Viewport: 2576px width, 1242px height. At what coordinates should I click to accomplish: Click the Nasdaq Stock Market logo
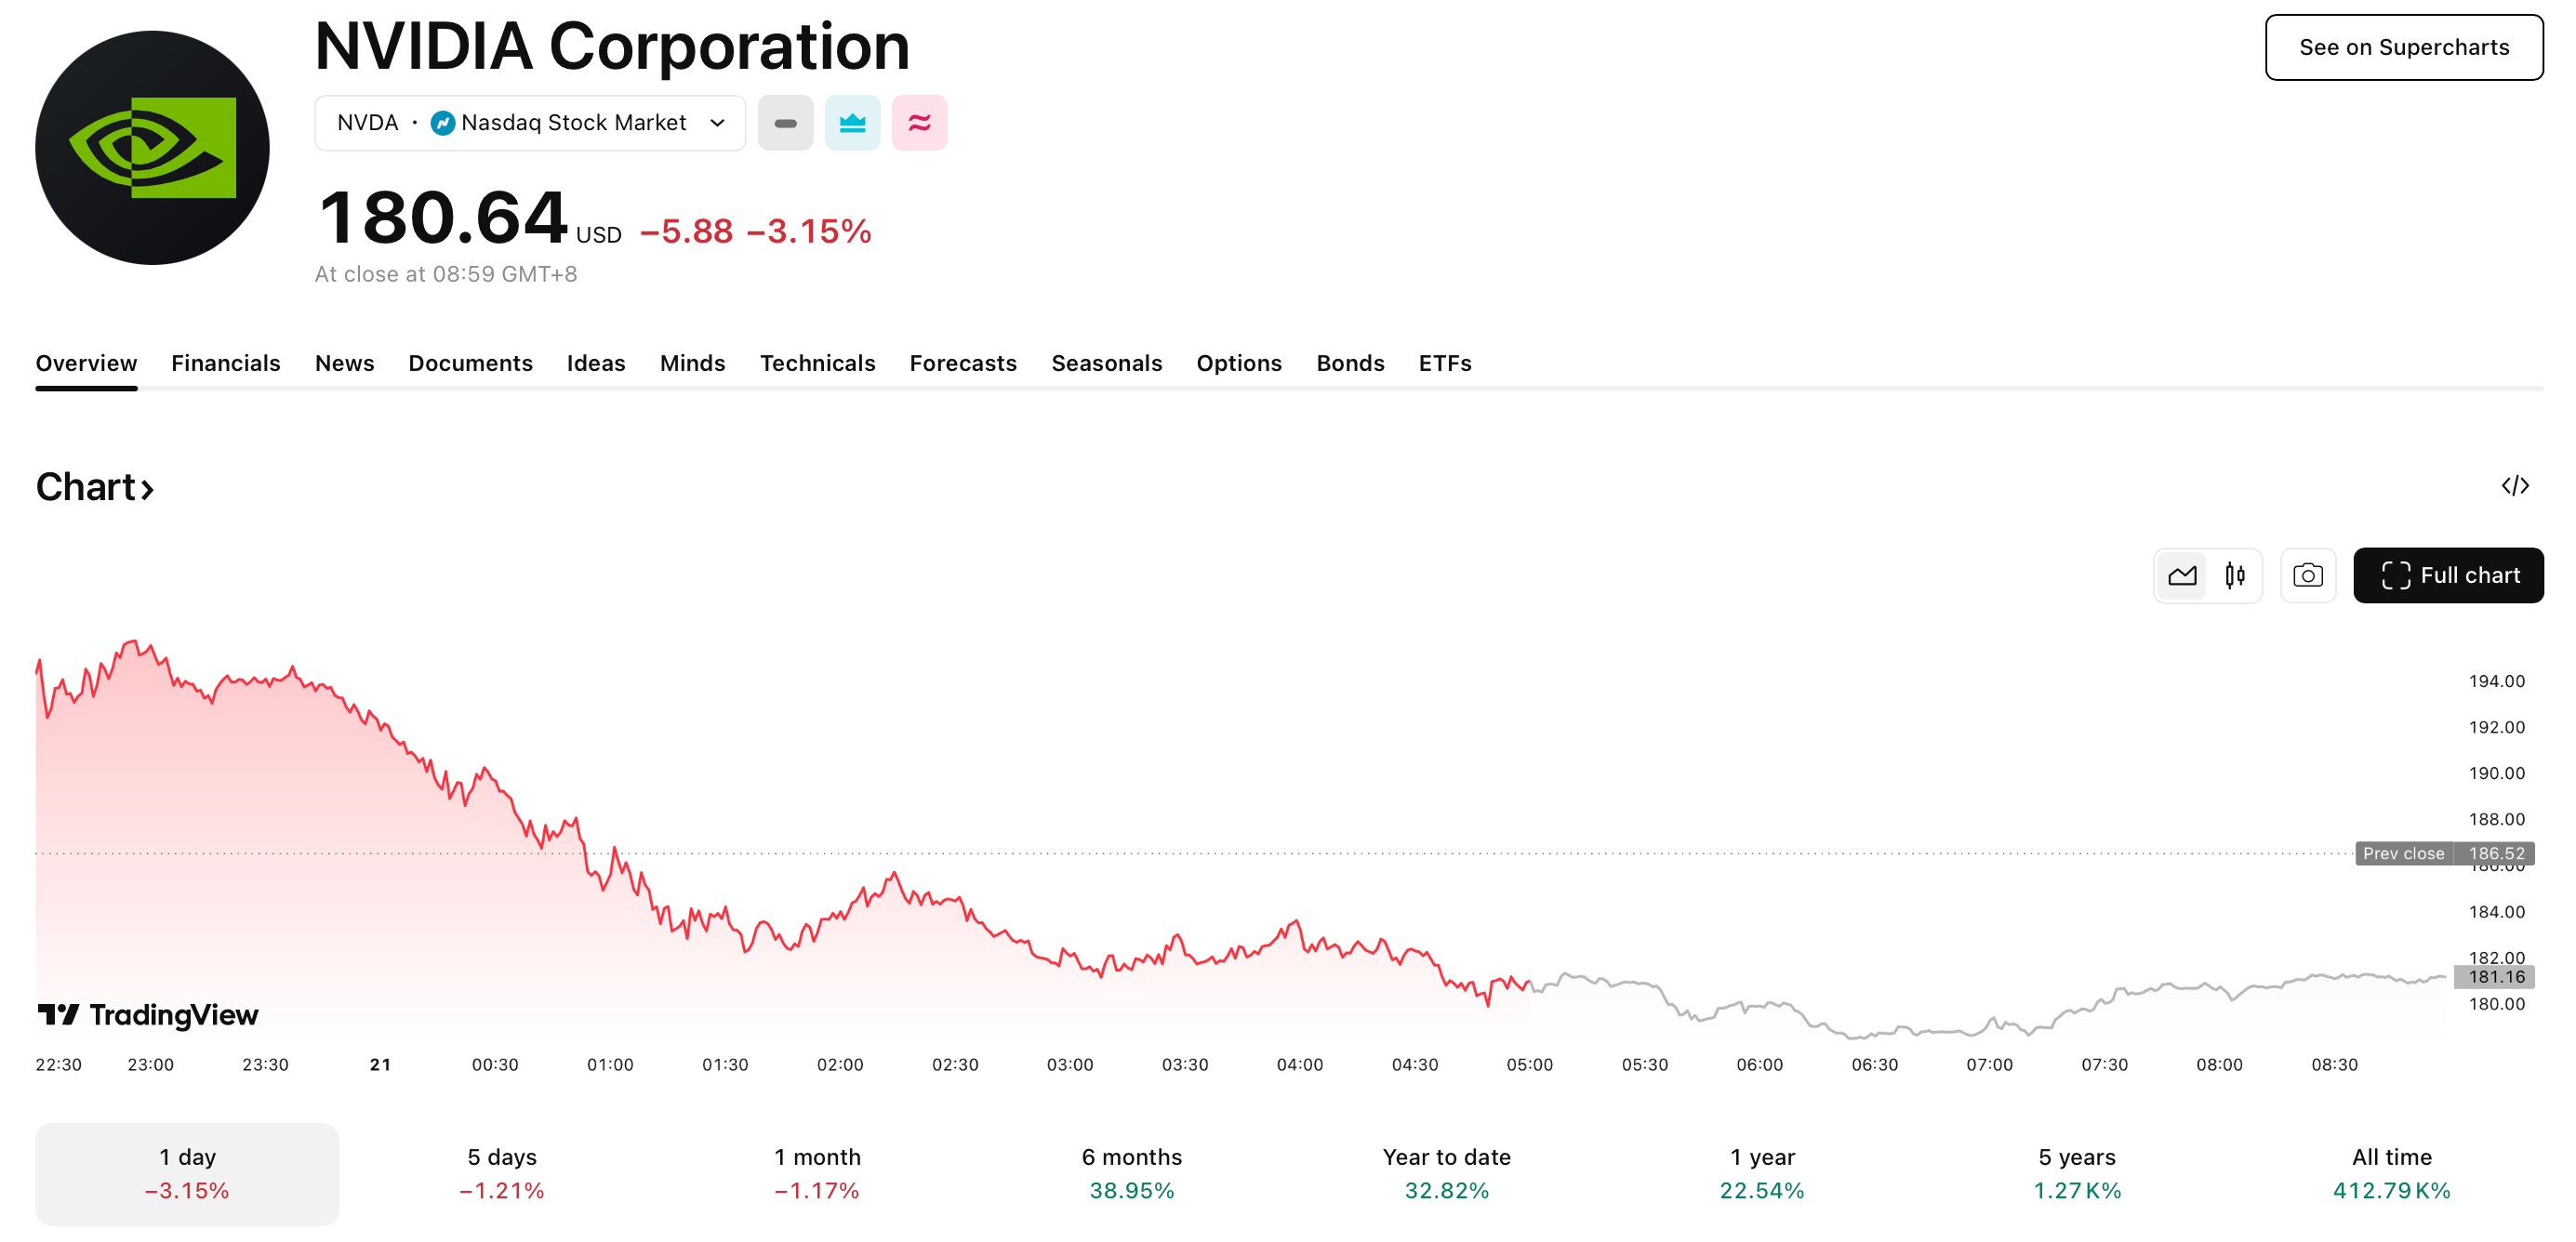tap(443, 122)
